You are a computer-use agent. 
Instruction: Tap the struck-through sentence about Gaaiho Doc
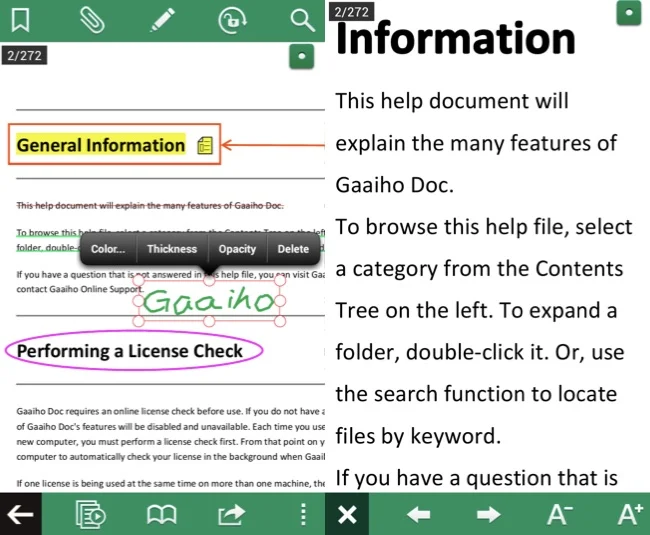(150, 206)
